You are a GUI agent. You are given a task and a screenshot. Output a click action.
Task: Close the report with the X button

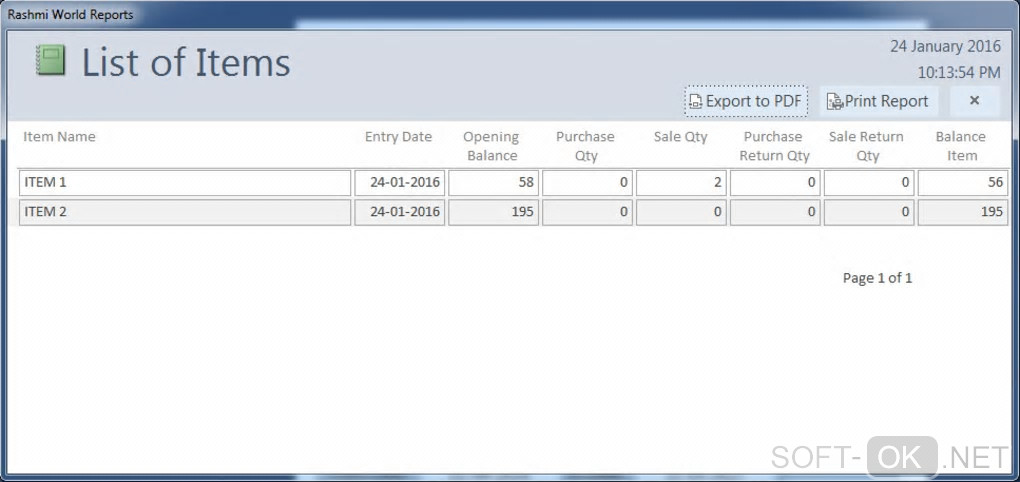(974, 101)
